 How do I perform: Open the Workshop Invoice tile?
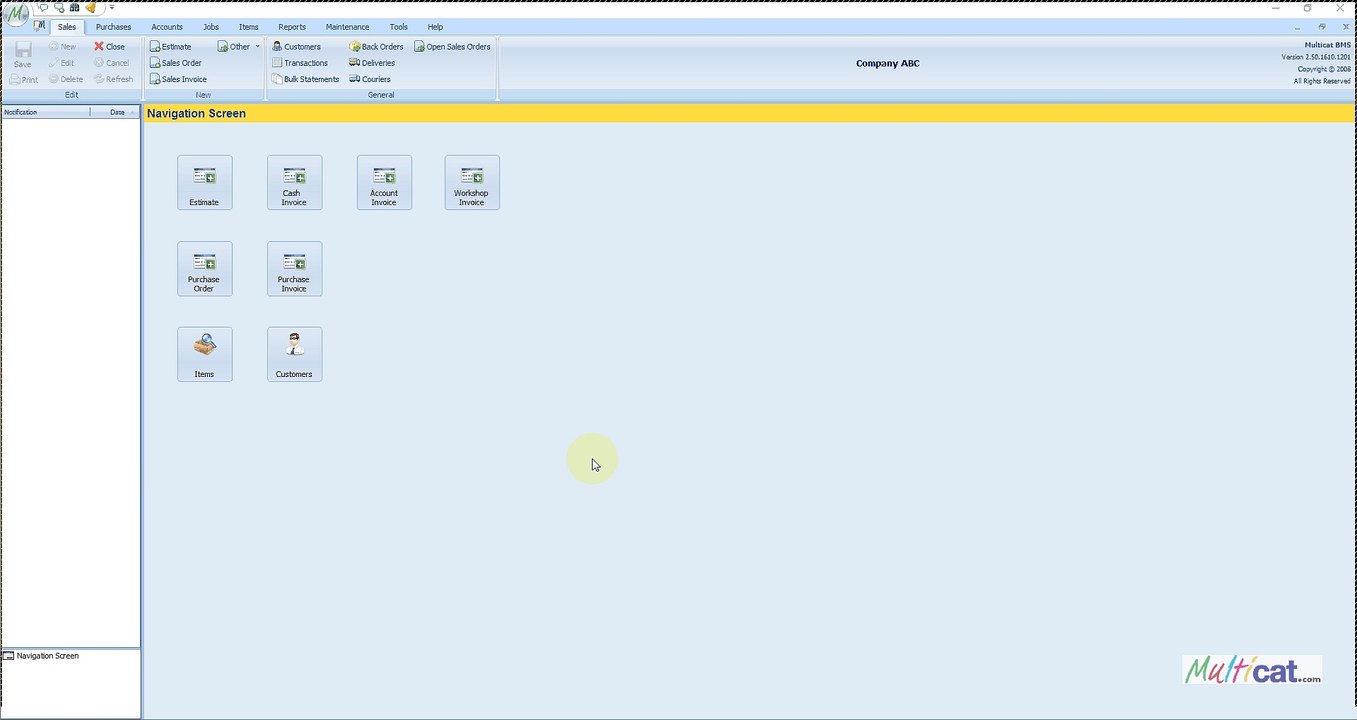click(472, 182)
